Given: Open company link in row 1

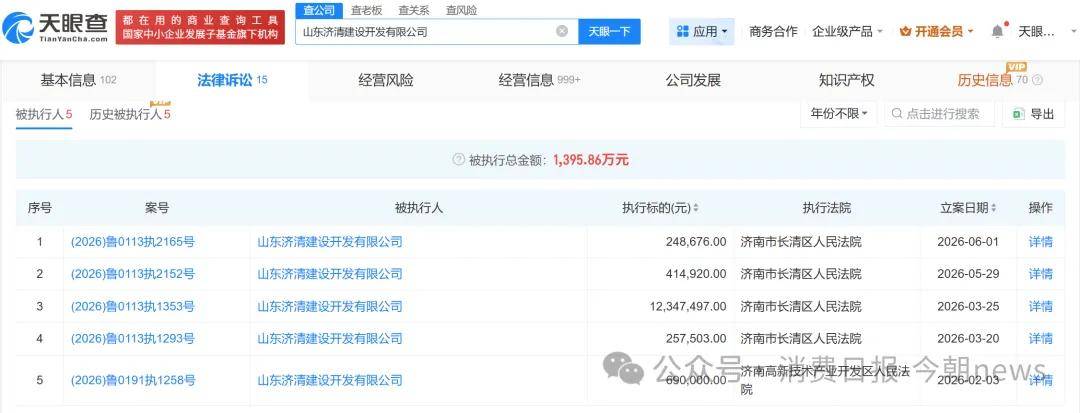Looking at the screenshot, I should [330, 242].
